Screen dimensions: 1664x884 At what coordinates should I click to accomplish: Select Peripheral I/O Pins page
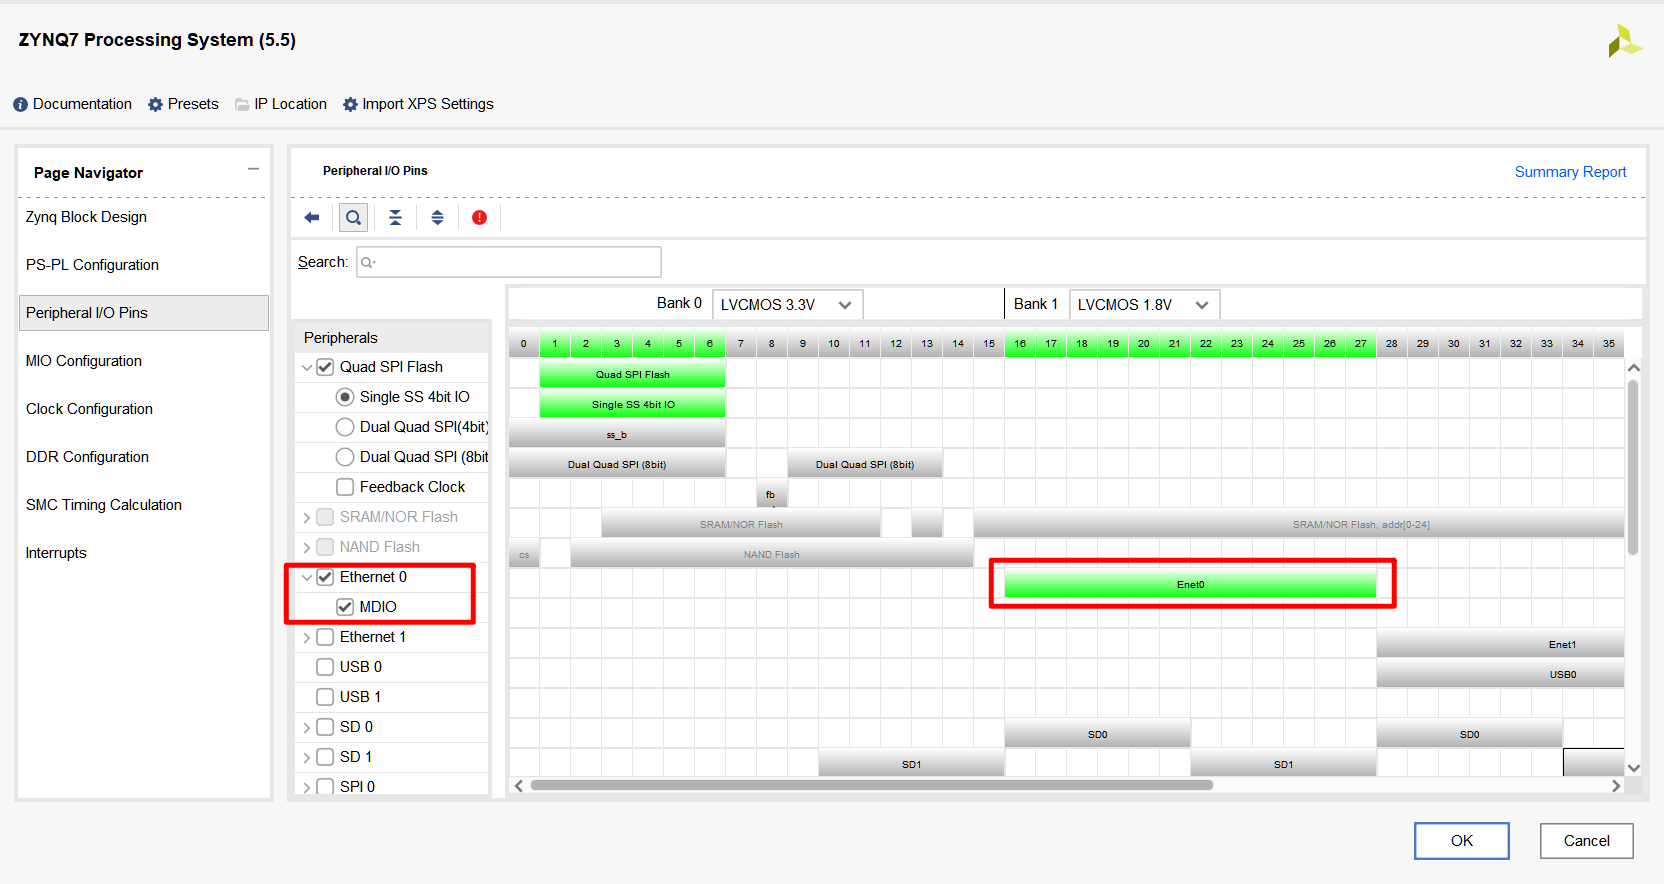[x=144, y=313]
